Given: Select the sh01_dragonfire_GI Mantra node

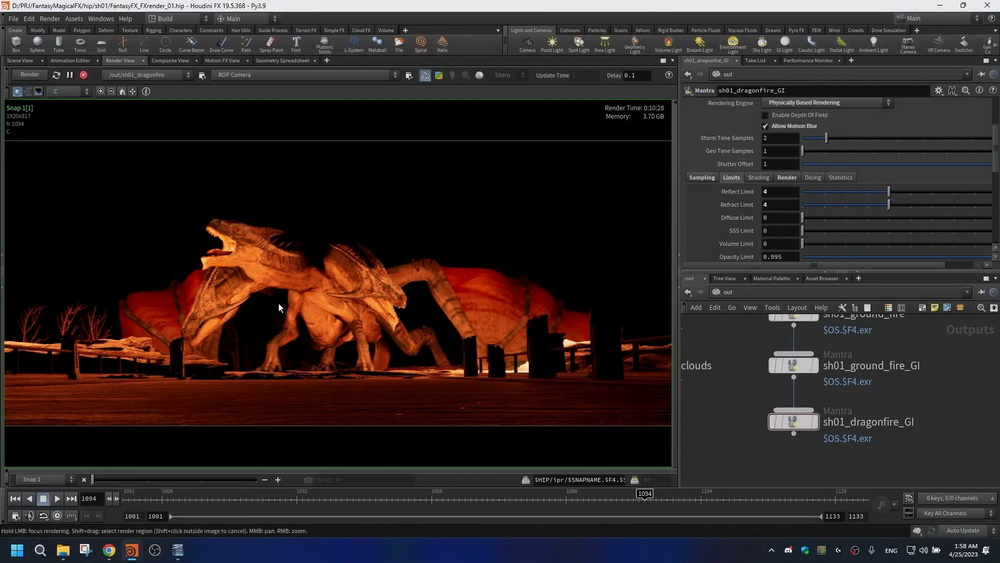Looking at the screenshot, I should 793,421.
